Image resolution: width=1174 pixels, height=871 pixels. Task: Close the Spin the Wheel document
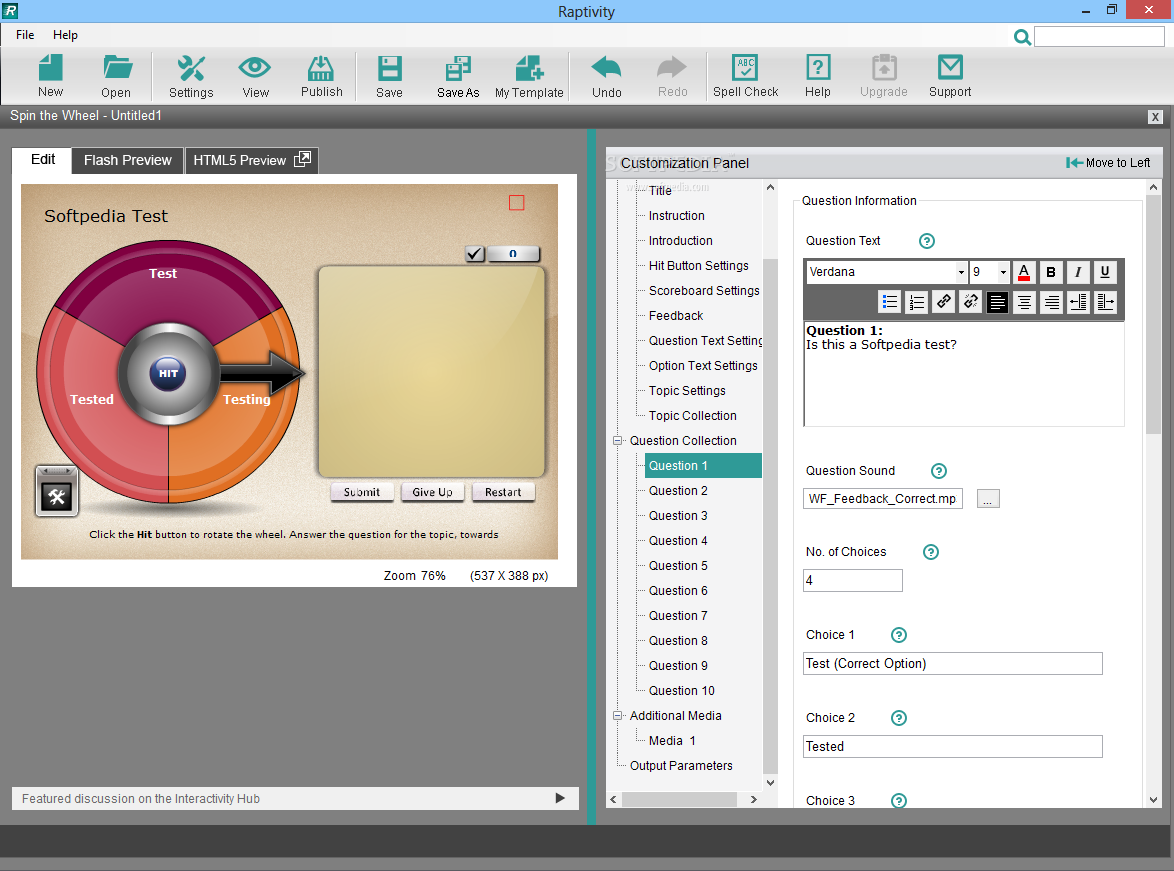1155,117
